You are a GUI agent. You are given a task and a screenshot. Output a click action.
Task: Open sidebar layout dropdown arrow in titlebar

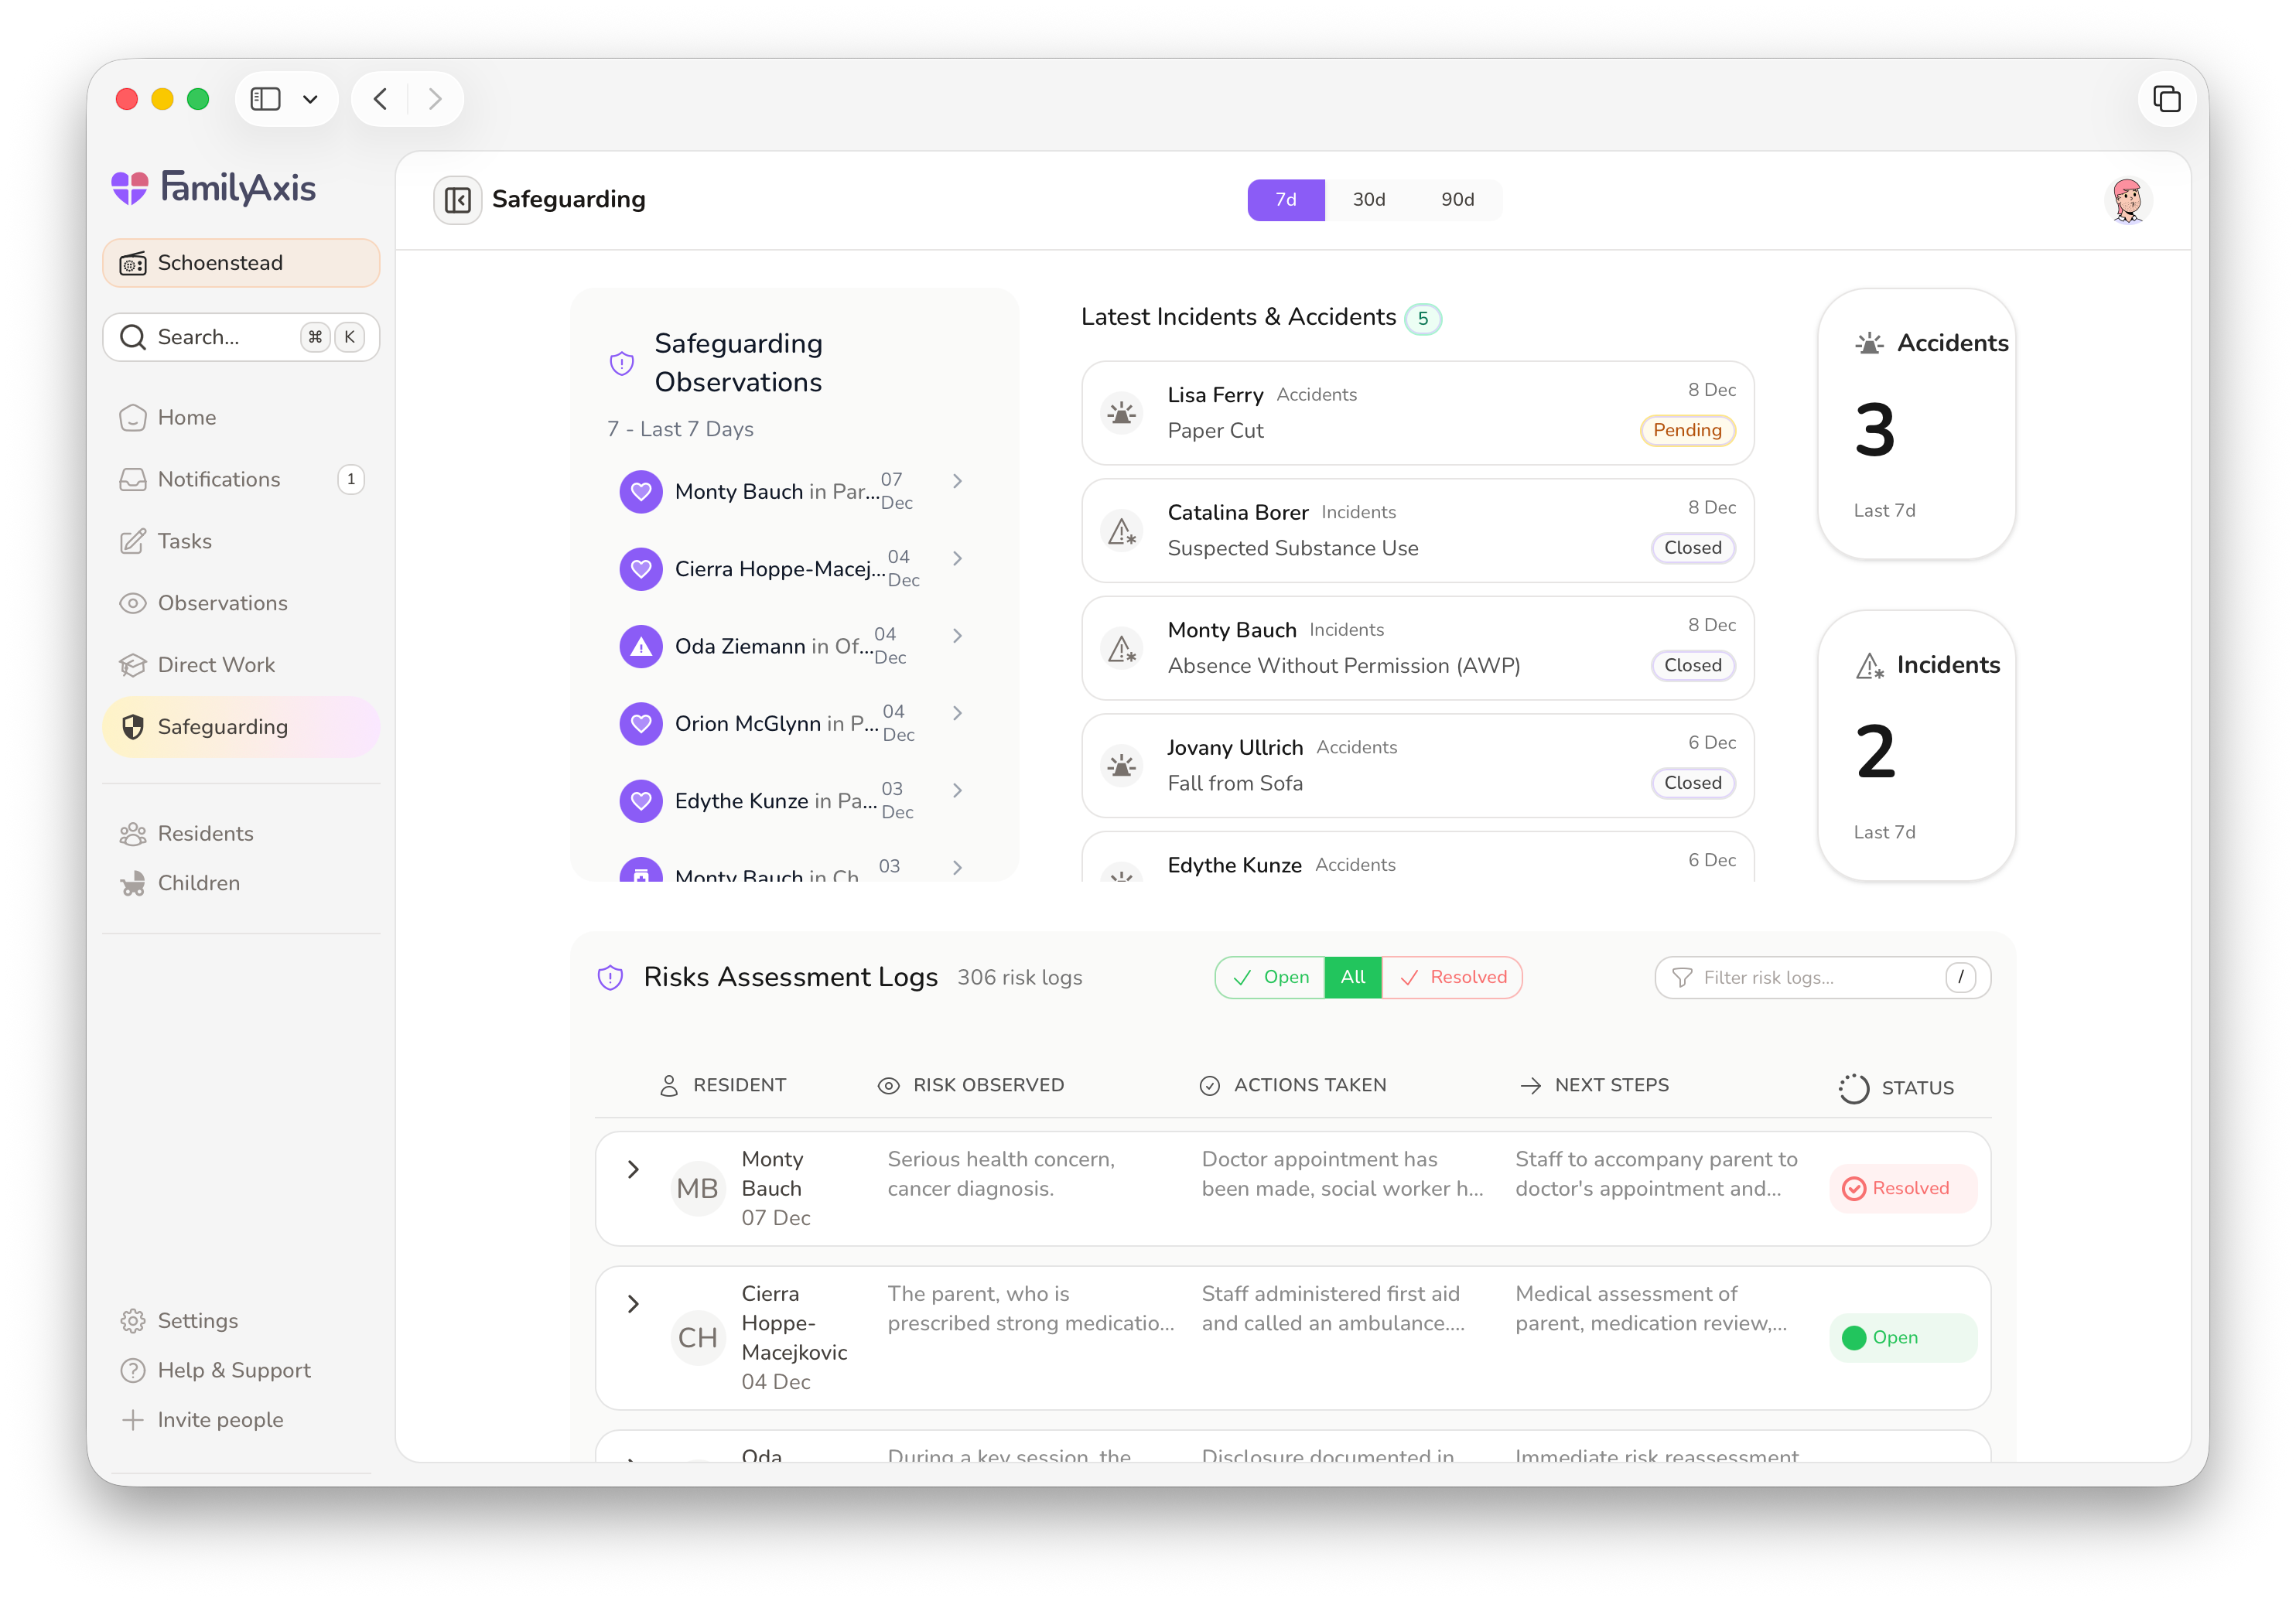point(310,99)
